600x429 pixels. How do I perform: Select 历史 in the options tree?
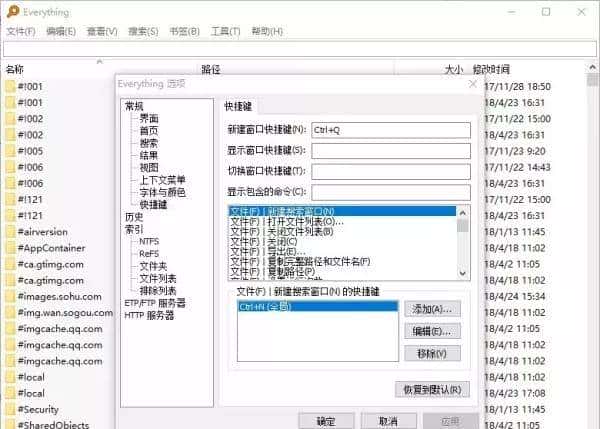[134, 217]
